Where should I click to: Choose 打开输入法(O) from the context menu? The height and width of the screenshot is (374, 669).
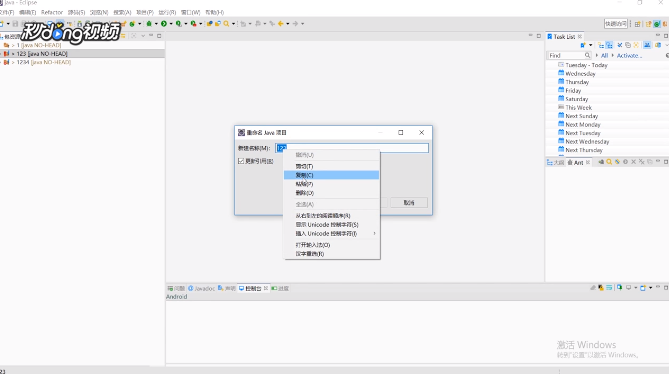(x=332, y=245)
